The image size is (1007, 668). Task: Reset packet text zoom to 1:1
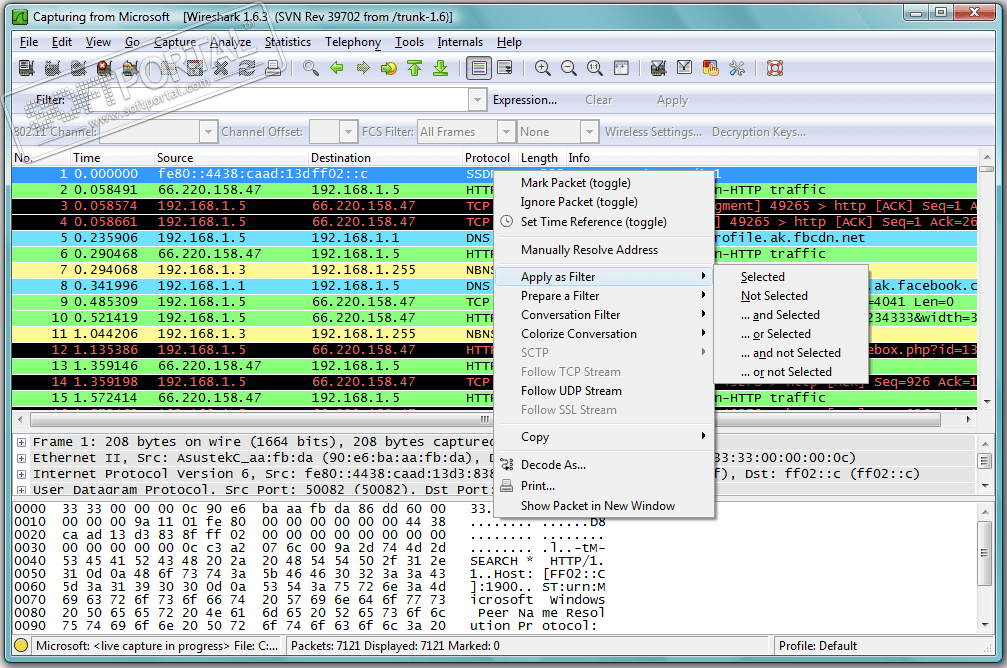pos(595,68)
